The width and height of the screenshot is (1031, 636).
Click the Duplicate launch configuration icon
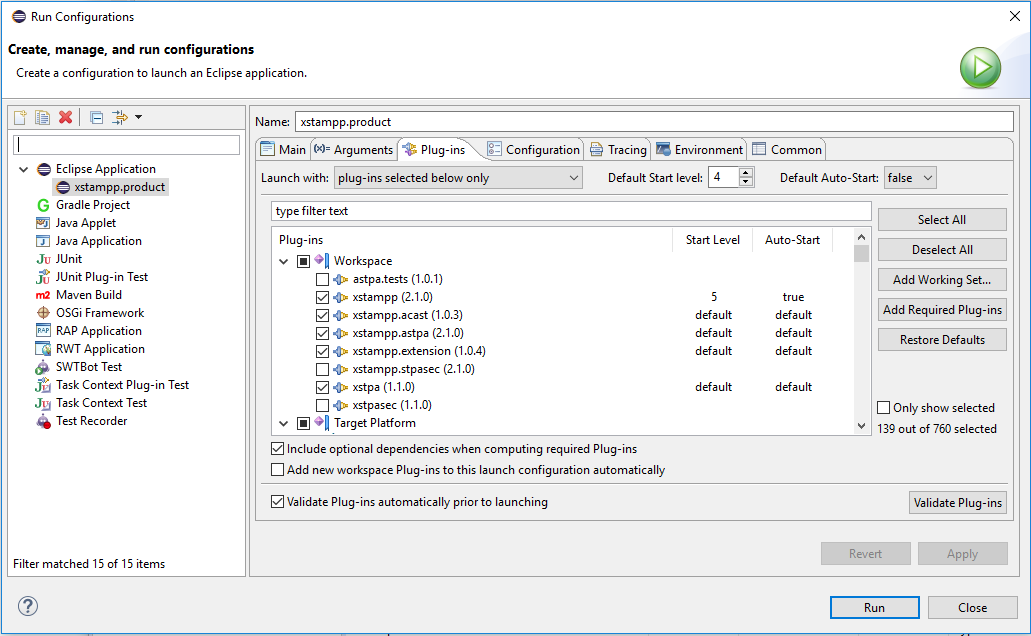point(43,117)
